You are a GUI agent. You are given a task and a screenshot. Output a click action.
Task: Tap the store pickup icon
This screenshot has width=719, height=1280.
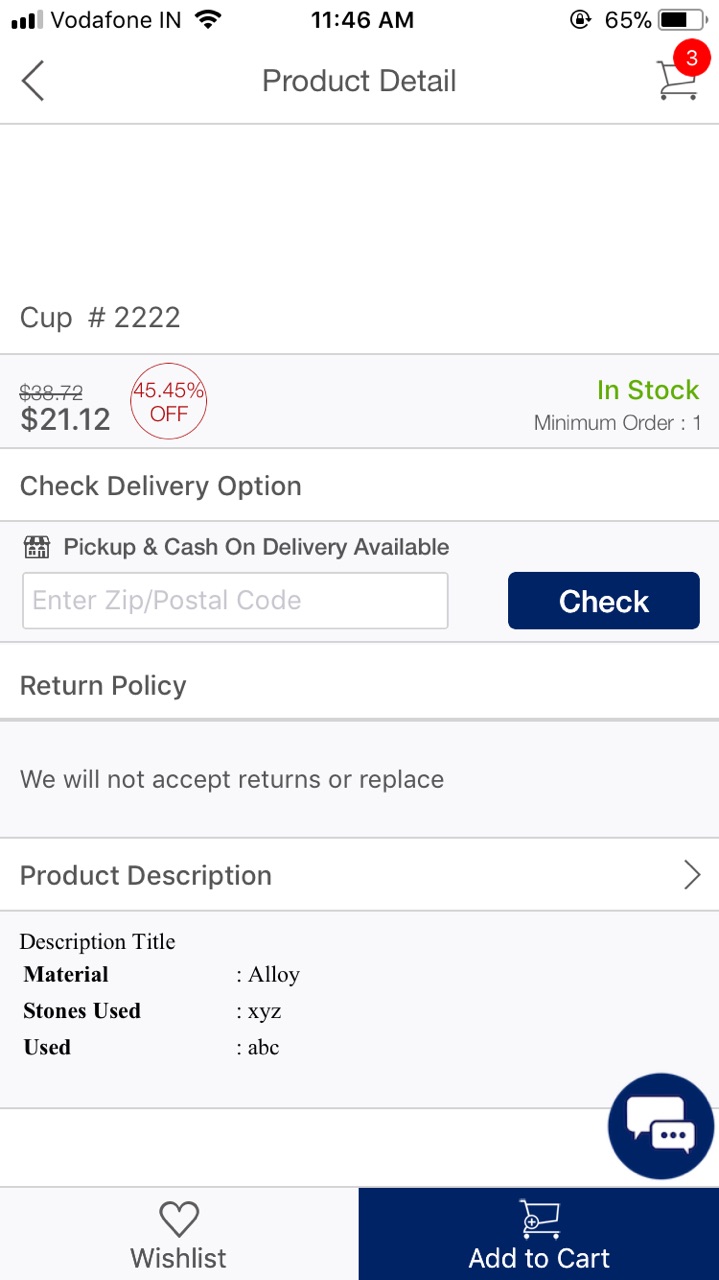pyautogui.click(x=37, y=547)
